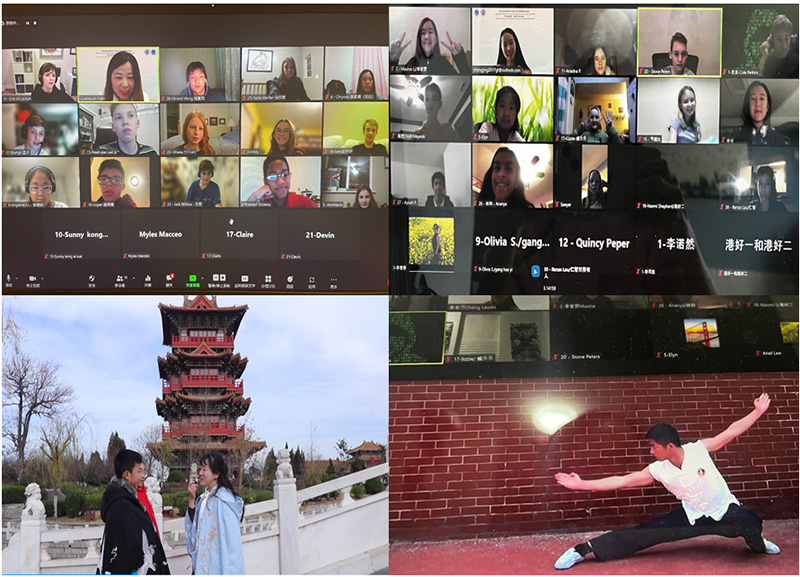
Task: Click the pause/stop recording icon
Action: pyautogui.click(x=217, y=279)
